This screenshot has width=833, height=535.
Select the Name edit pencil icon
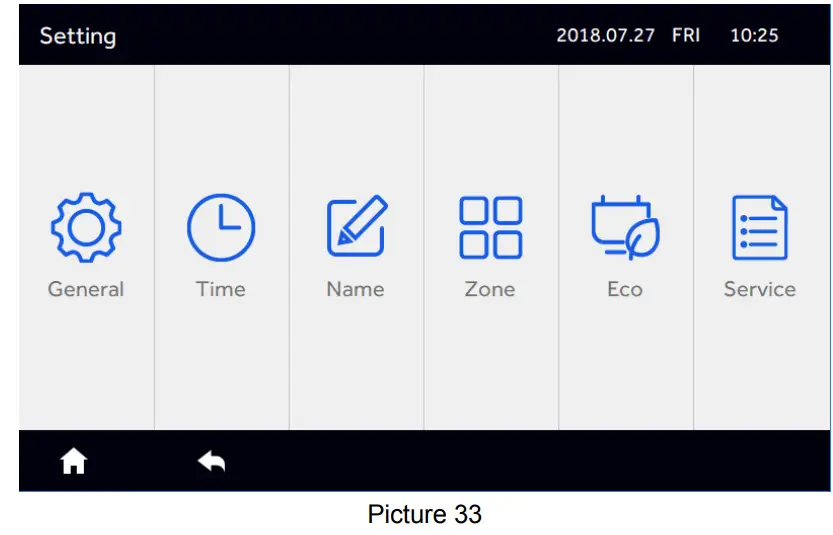pos(356,227)
